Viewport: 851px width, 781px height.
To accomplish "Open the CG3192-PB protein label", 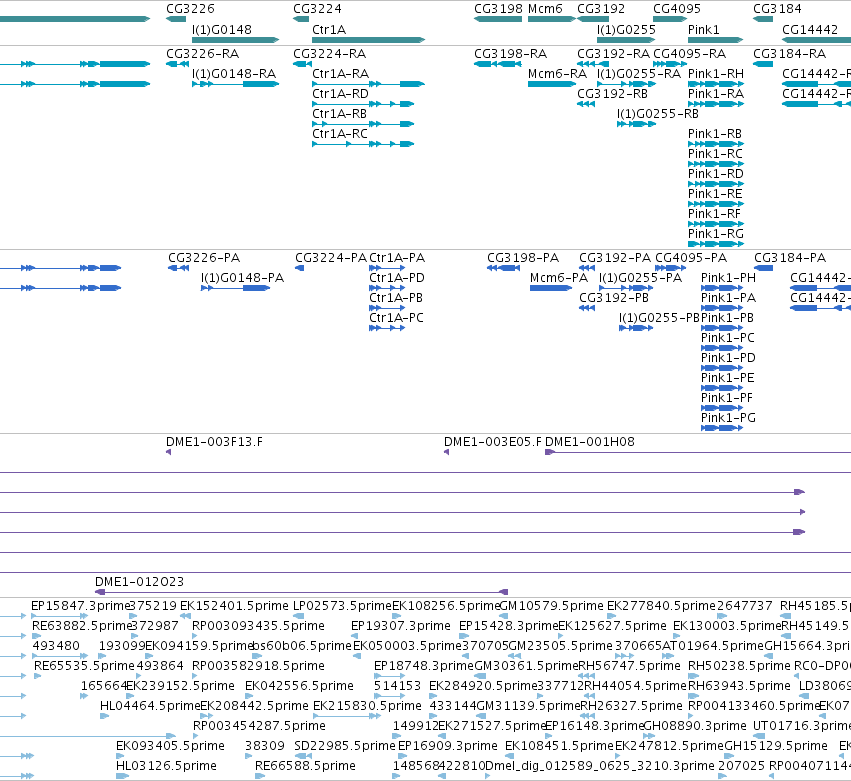I will [614, 297].
